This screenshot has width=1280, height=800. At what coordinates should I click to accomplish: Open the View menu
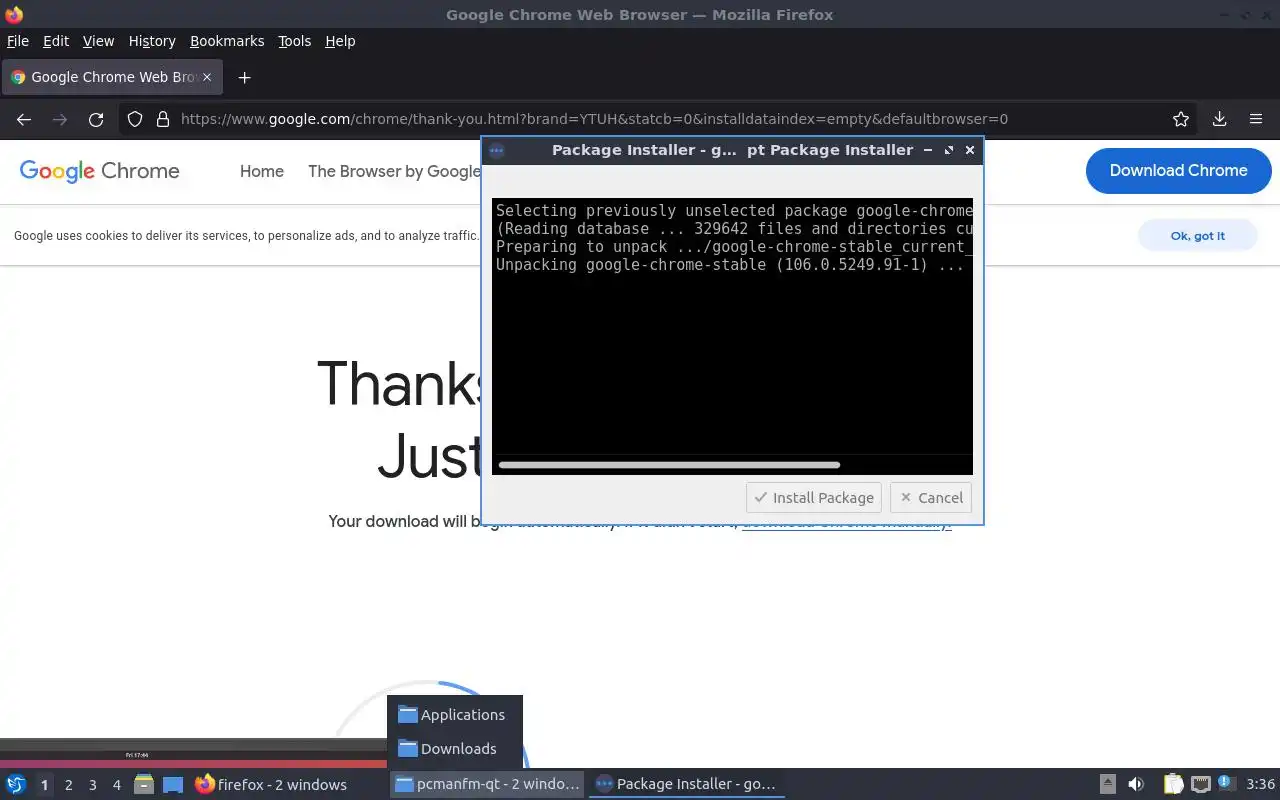[98, 41]
